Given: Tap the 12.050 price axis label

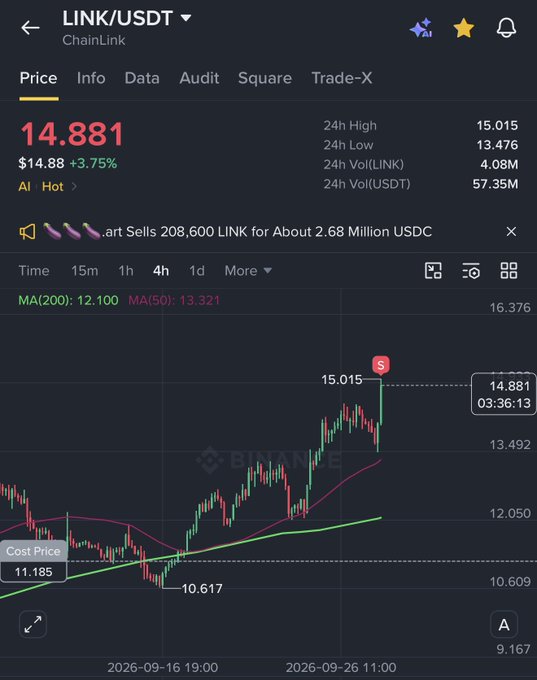Looking at the screenshot, I should point(510,513).
